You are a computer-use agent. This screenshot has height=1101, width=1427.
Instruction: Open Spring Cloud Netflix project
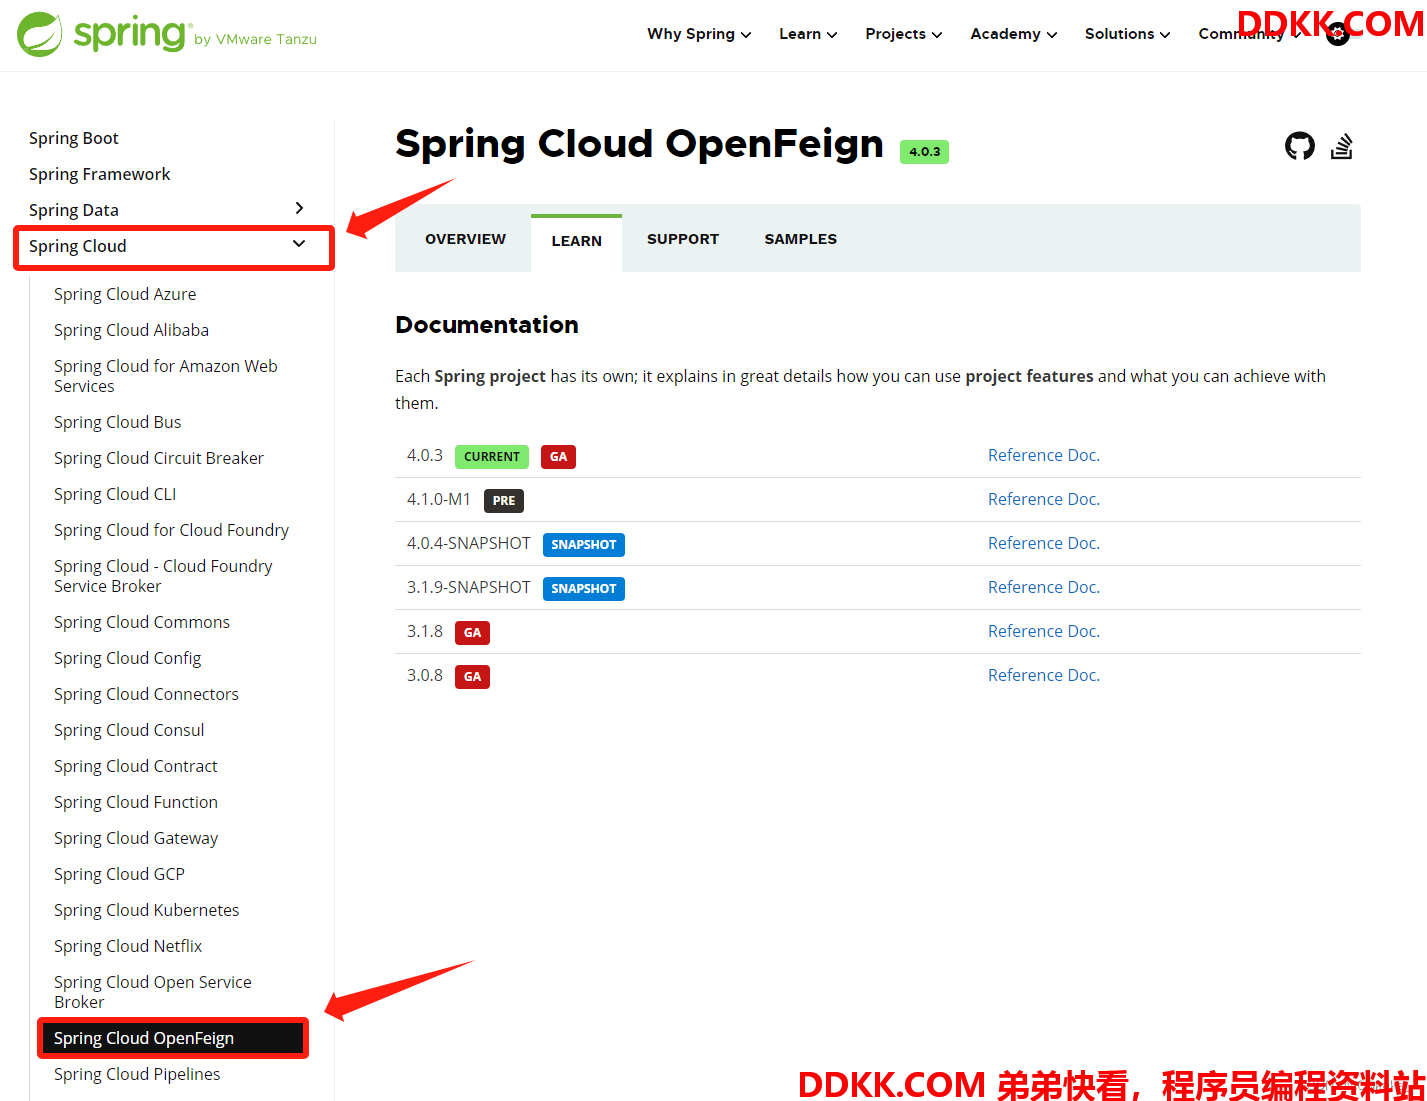pos(128,946)
